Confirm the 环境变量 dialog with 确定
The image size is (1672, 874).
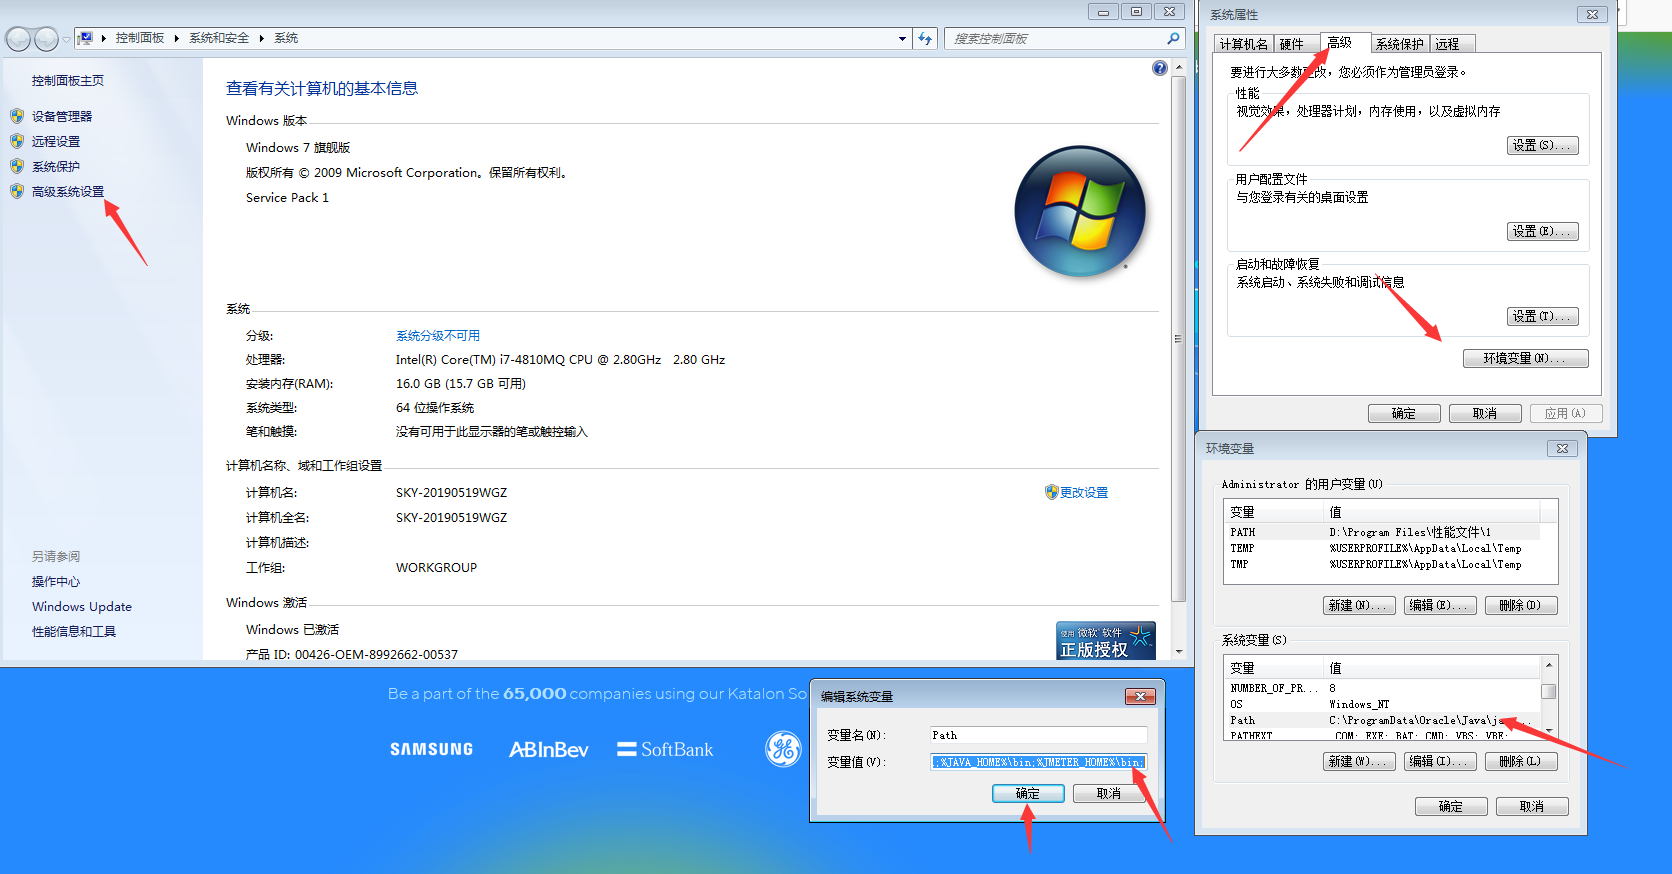click(x=1451, y=807)
